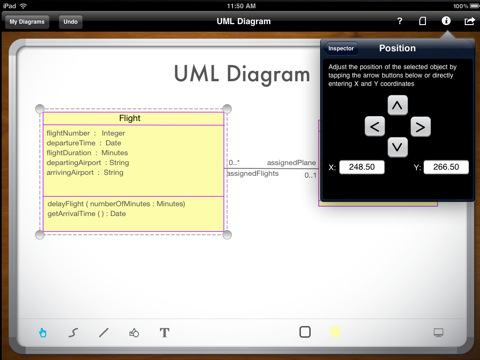Open My Diagrams
Screen dimensions: 480x360
27,22
